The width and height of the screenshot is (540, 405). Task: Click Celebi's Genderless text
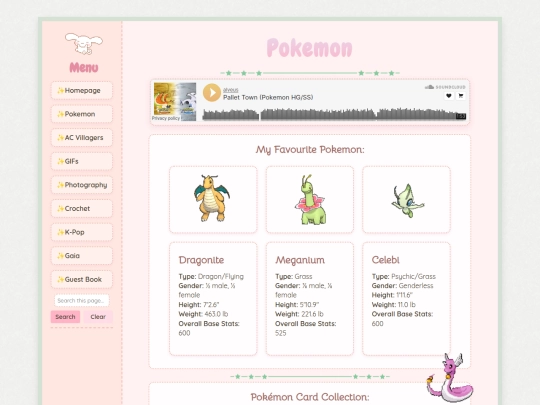tap(416, 286)
